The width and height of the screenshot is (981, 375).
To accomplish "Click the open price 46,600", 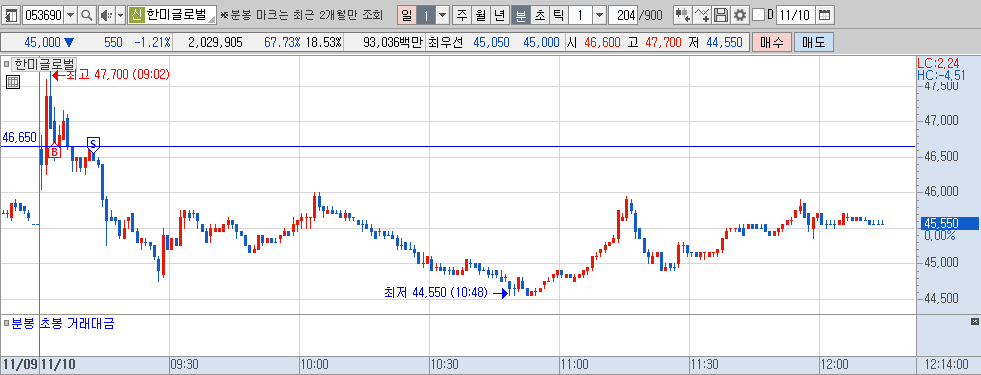I will [602, 43].
